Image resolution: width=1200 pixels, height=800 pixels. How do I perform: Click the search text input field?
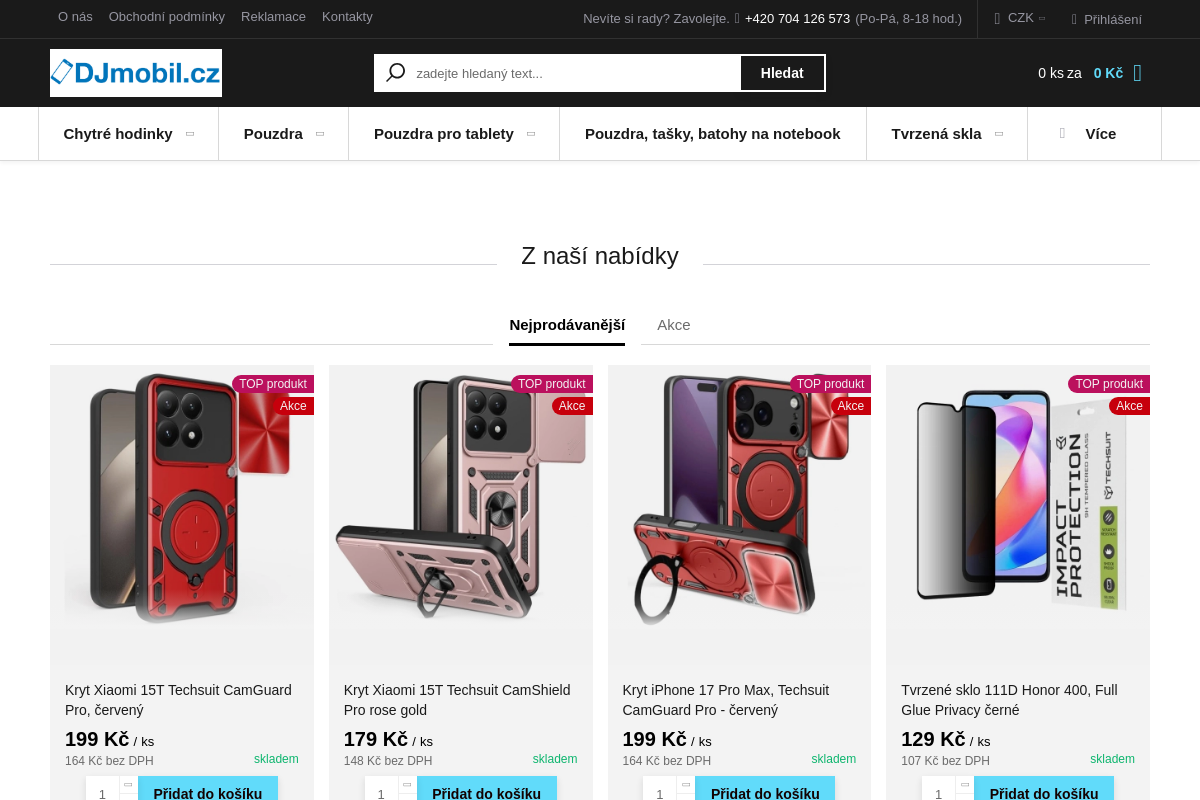tap(575, 73)
